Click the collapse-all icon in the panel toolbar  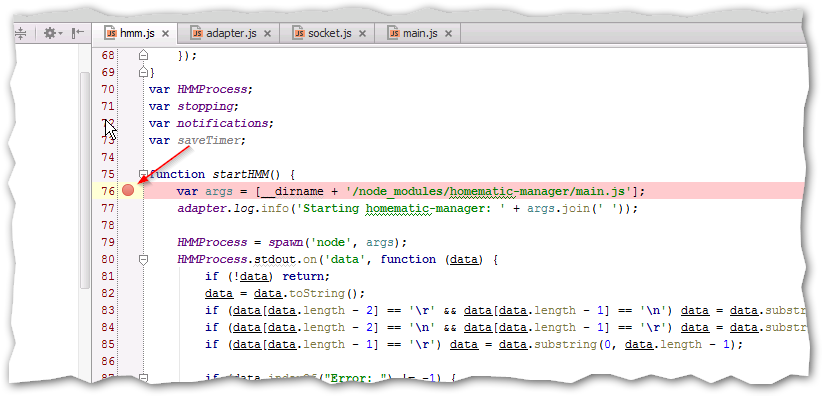point(20,34)
